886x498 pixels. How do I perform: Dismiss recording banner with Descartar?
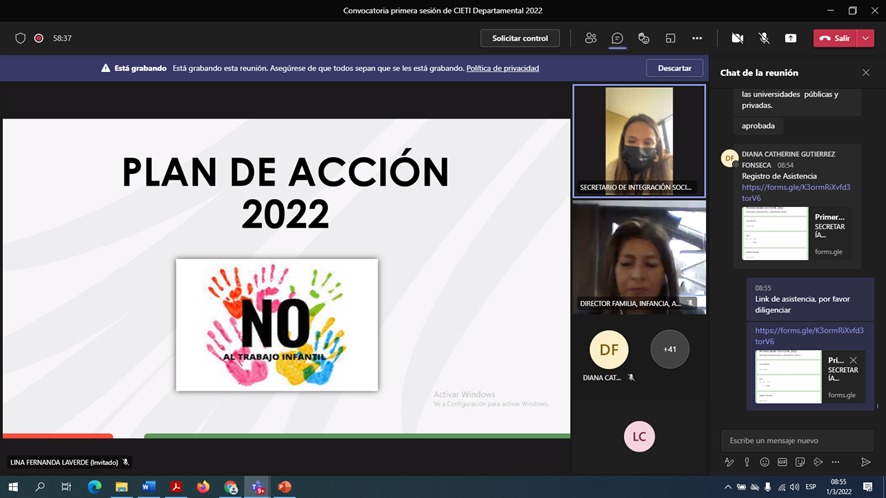point(674,68)
